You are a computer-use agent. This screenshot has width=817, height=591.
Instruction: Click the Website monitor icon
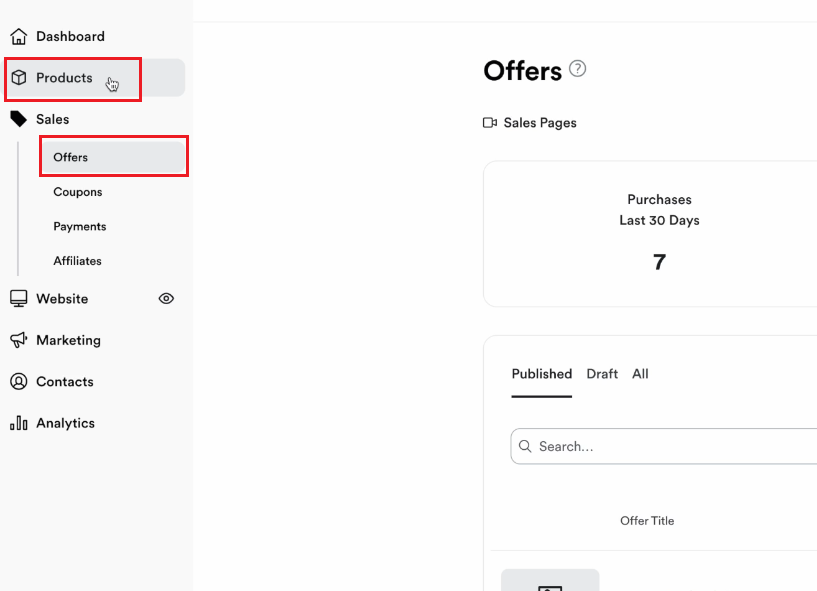(19, 299)
